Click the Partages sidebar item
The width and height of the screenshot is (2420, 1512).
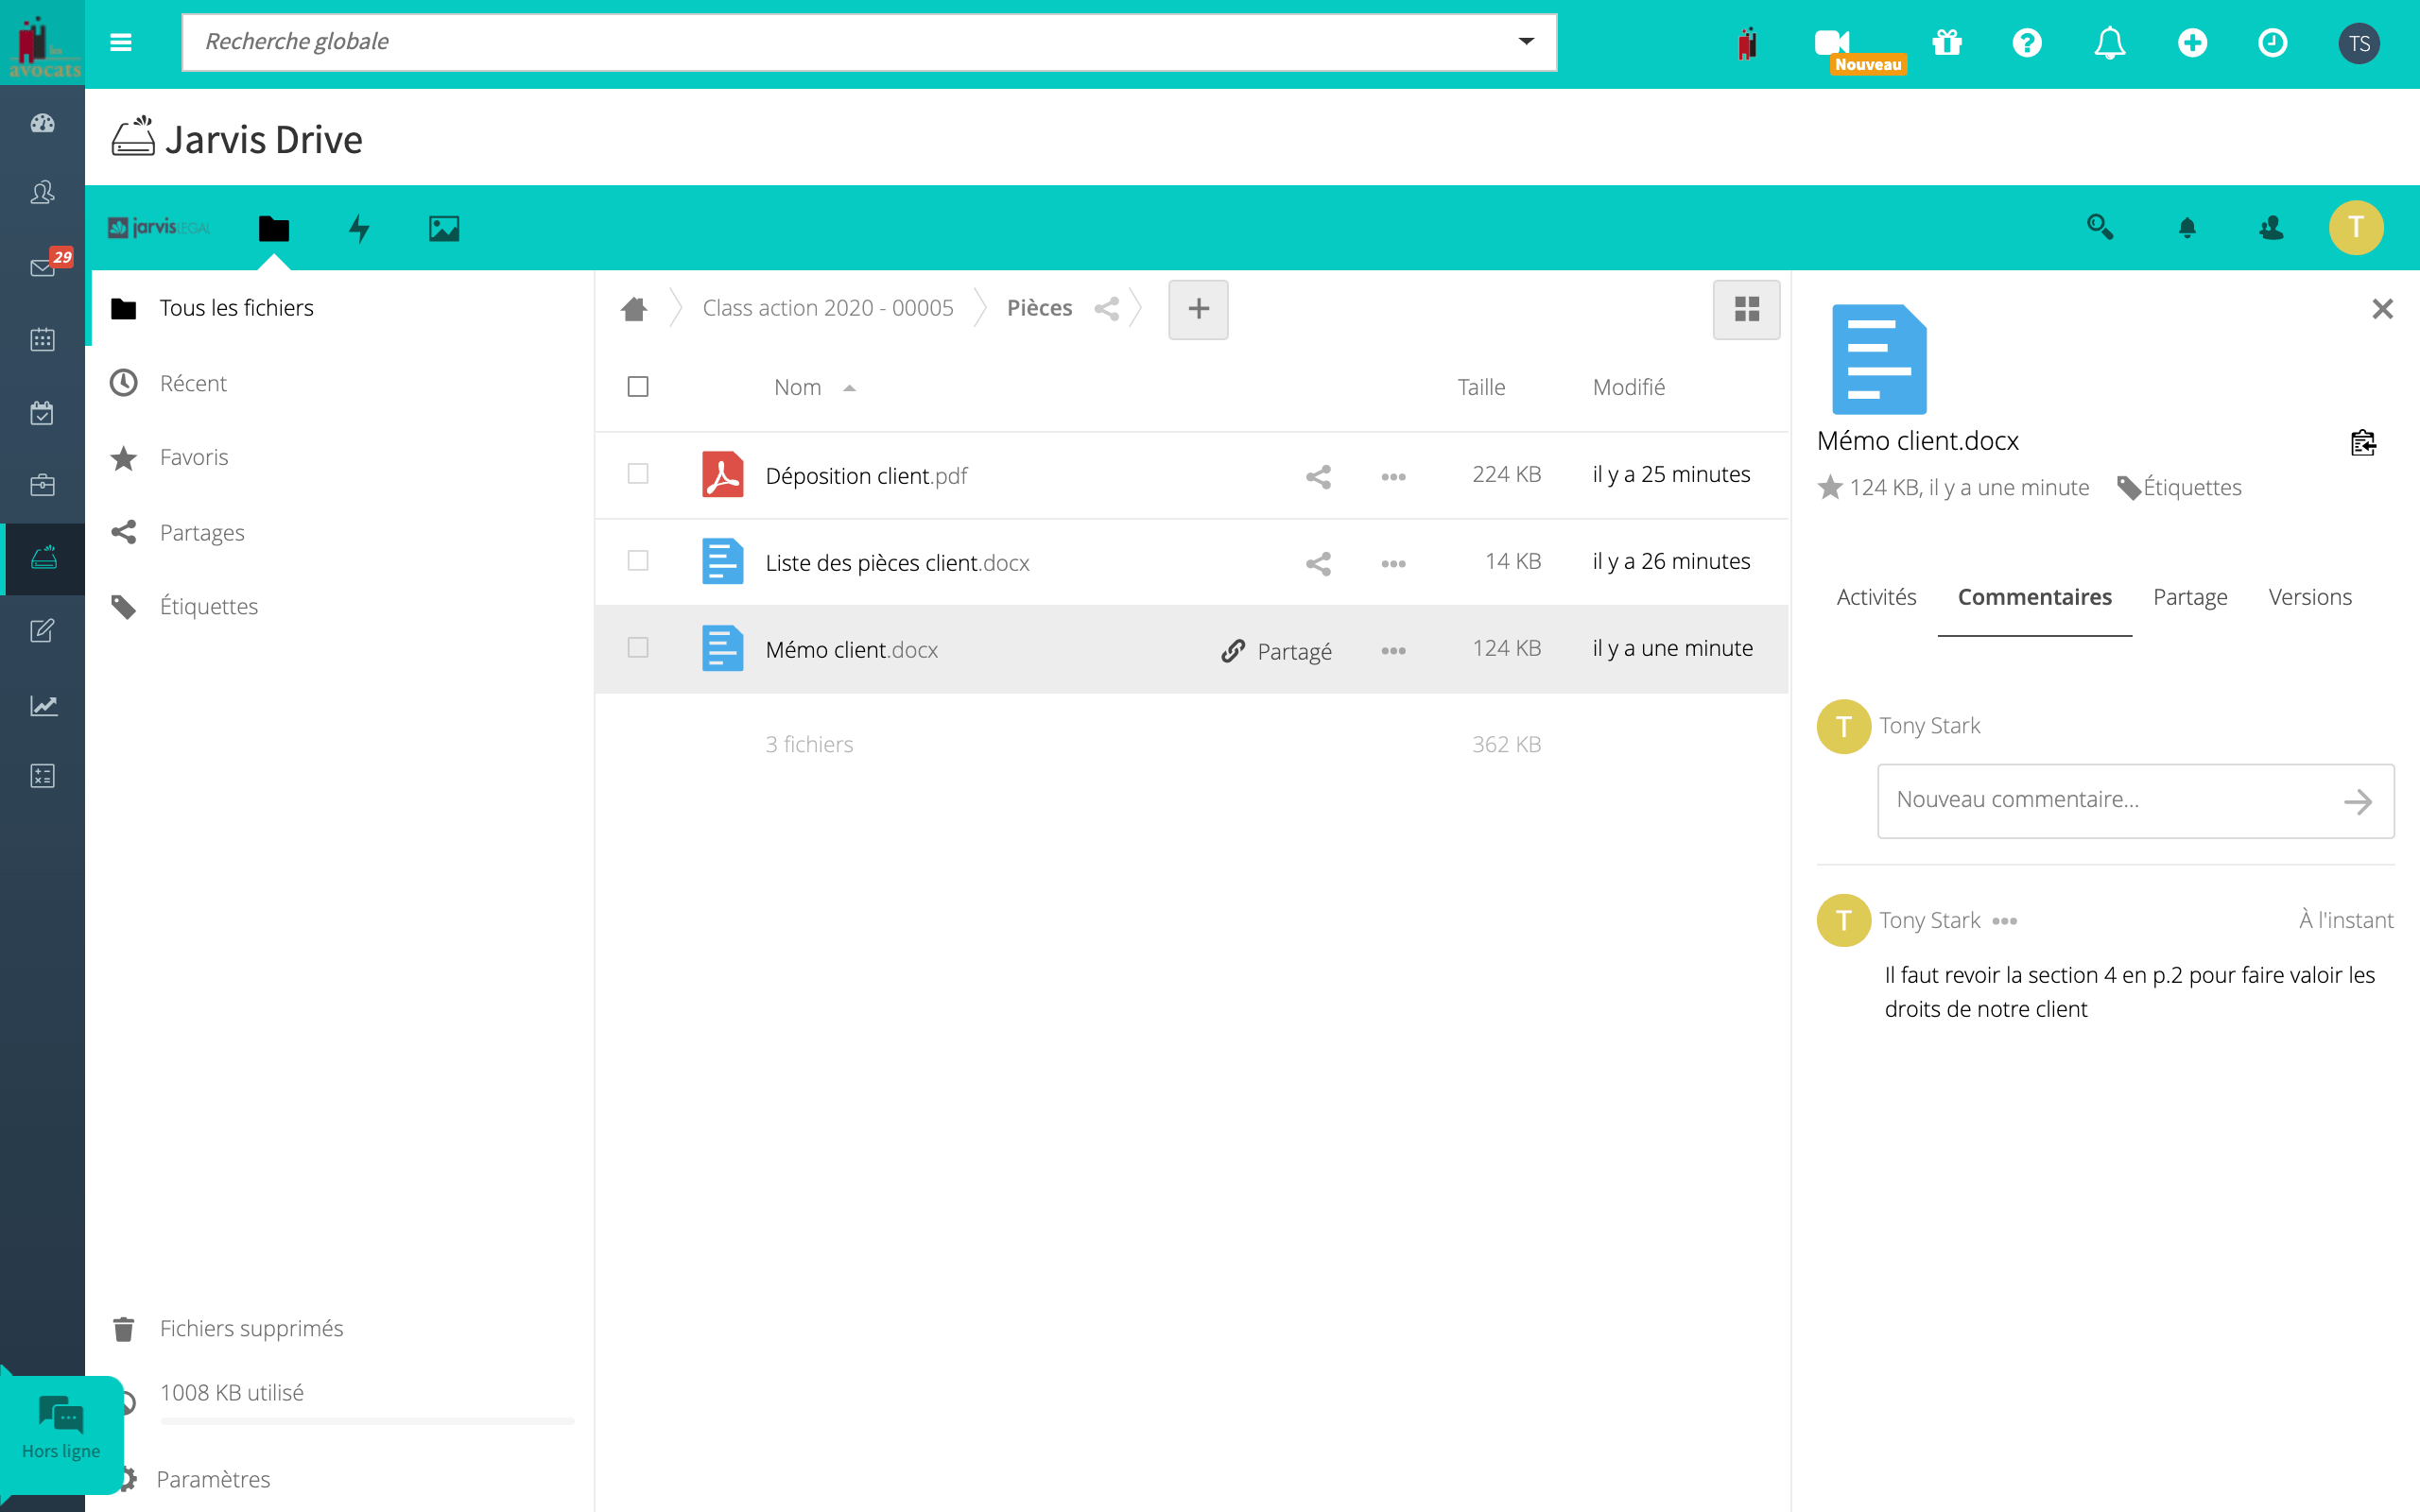[200, 531]
